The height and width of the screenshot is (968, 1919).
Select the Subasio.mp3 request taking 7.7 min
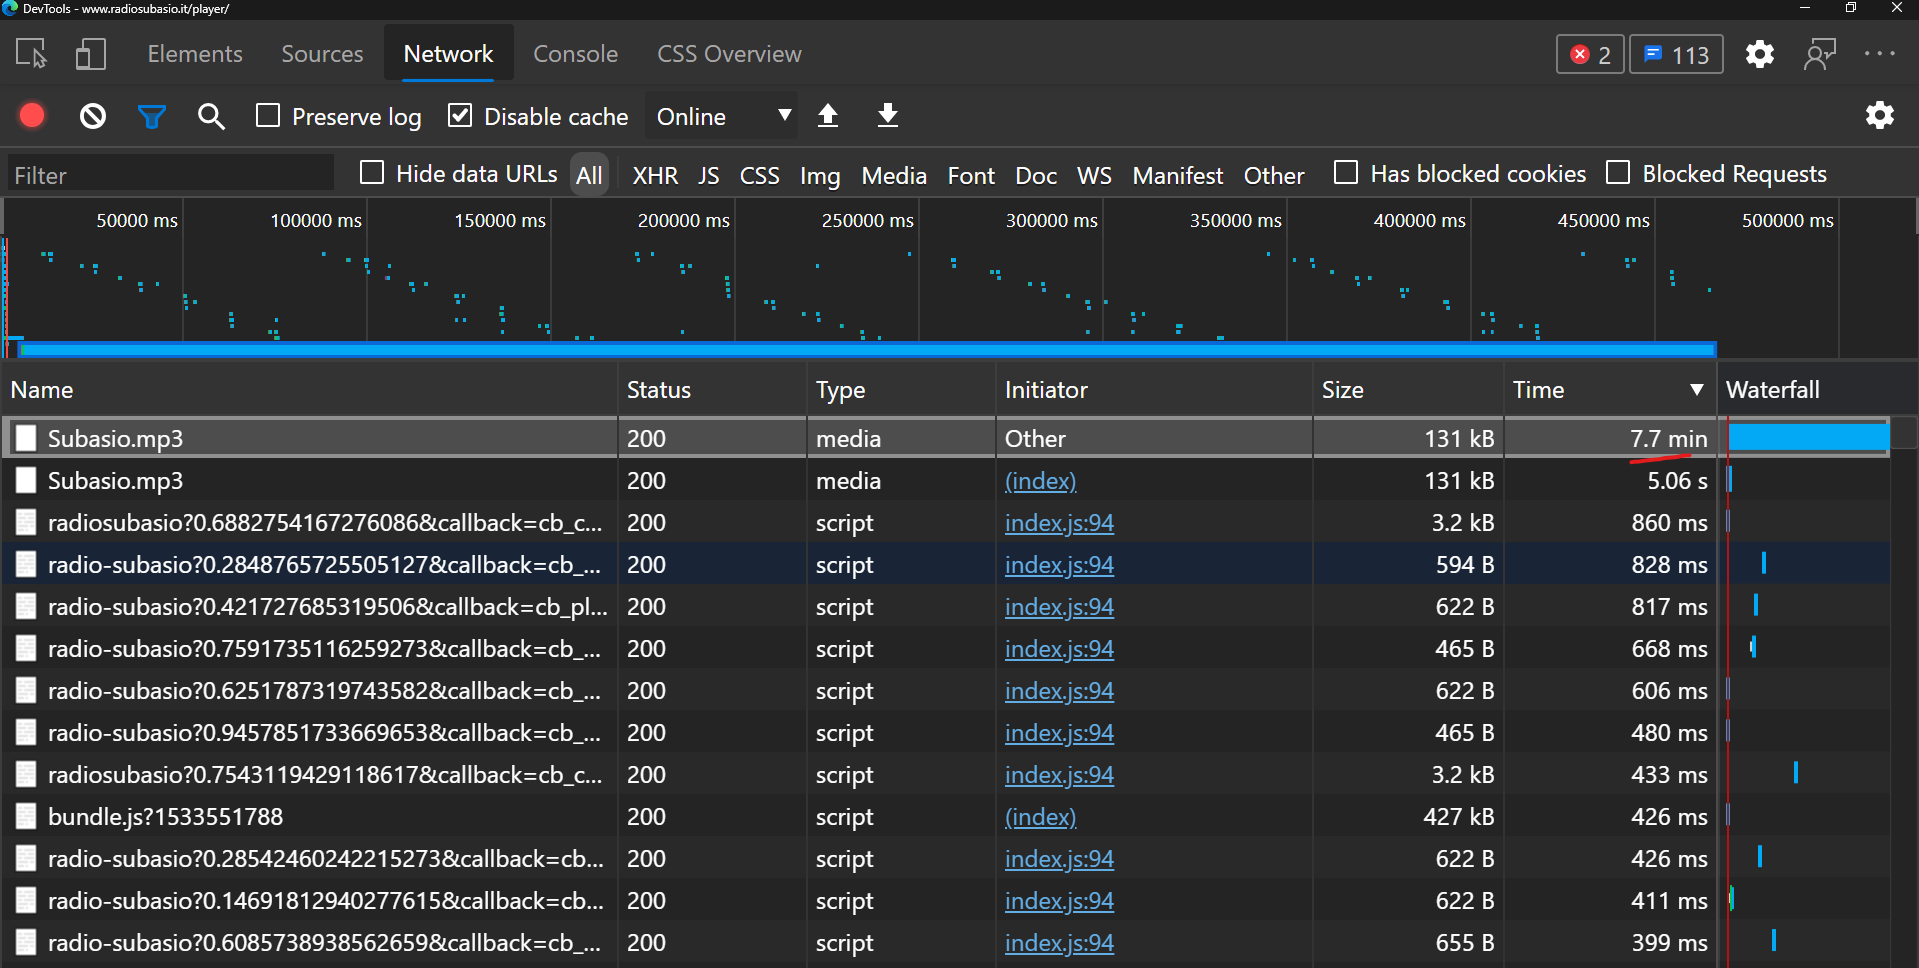pyautogui.click(x=946, y=438)
